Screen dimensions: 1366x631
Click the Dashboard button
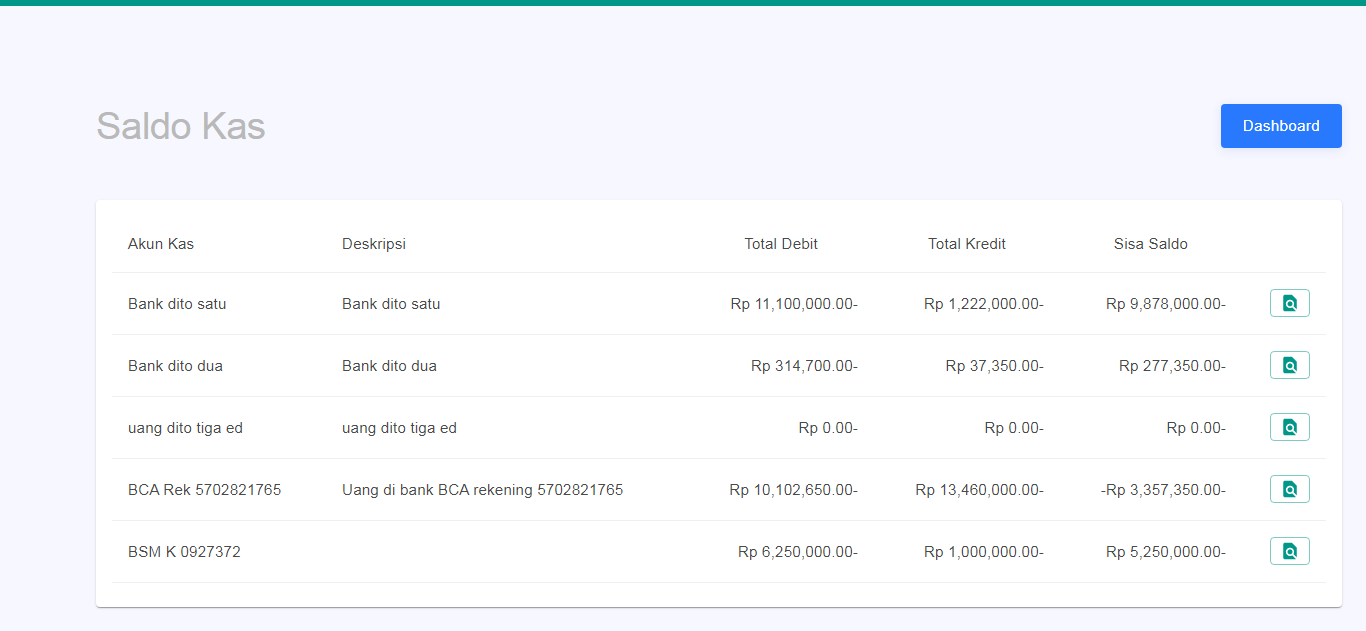click(1281, 125)
